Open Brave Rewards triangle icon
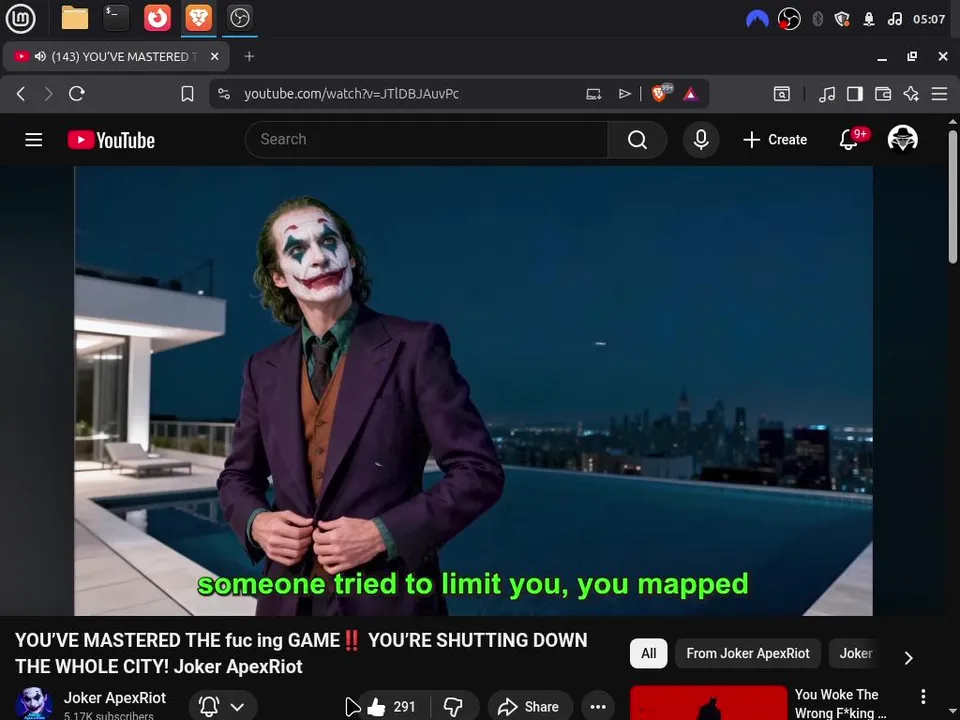 [x=691, y=94]
